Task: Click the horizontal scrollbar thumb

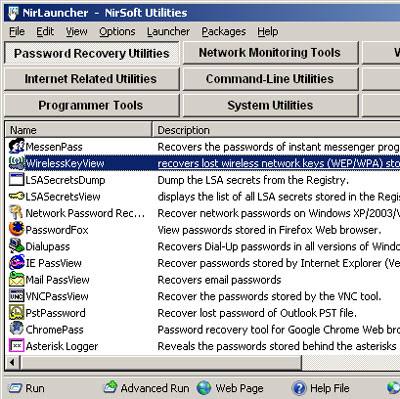Action: click(x=161, y=362)
